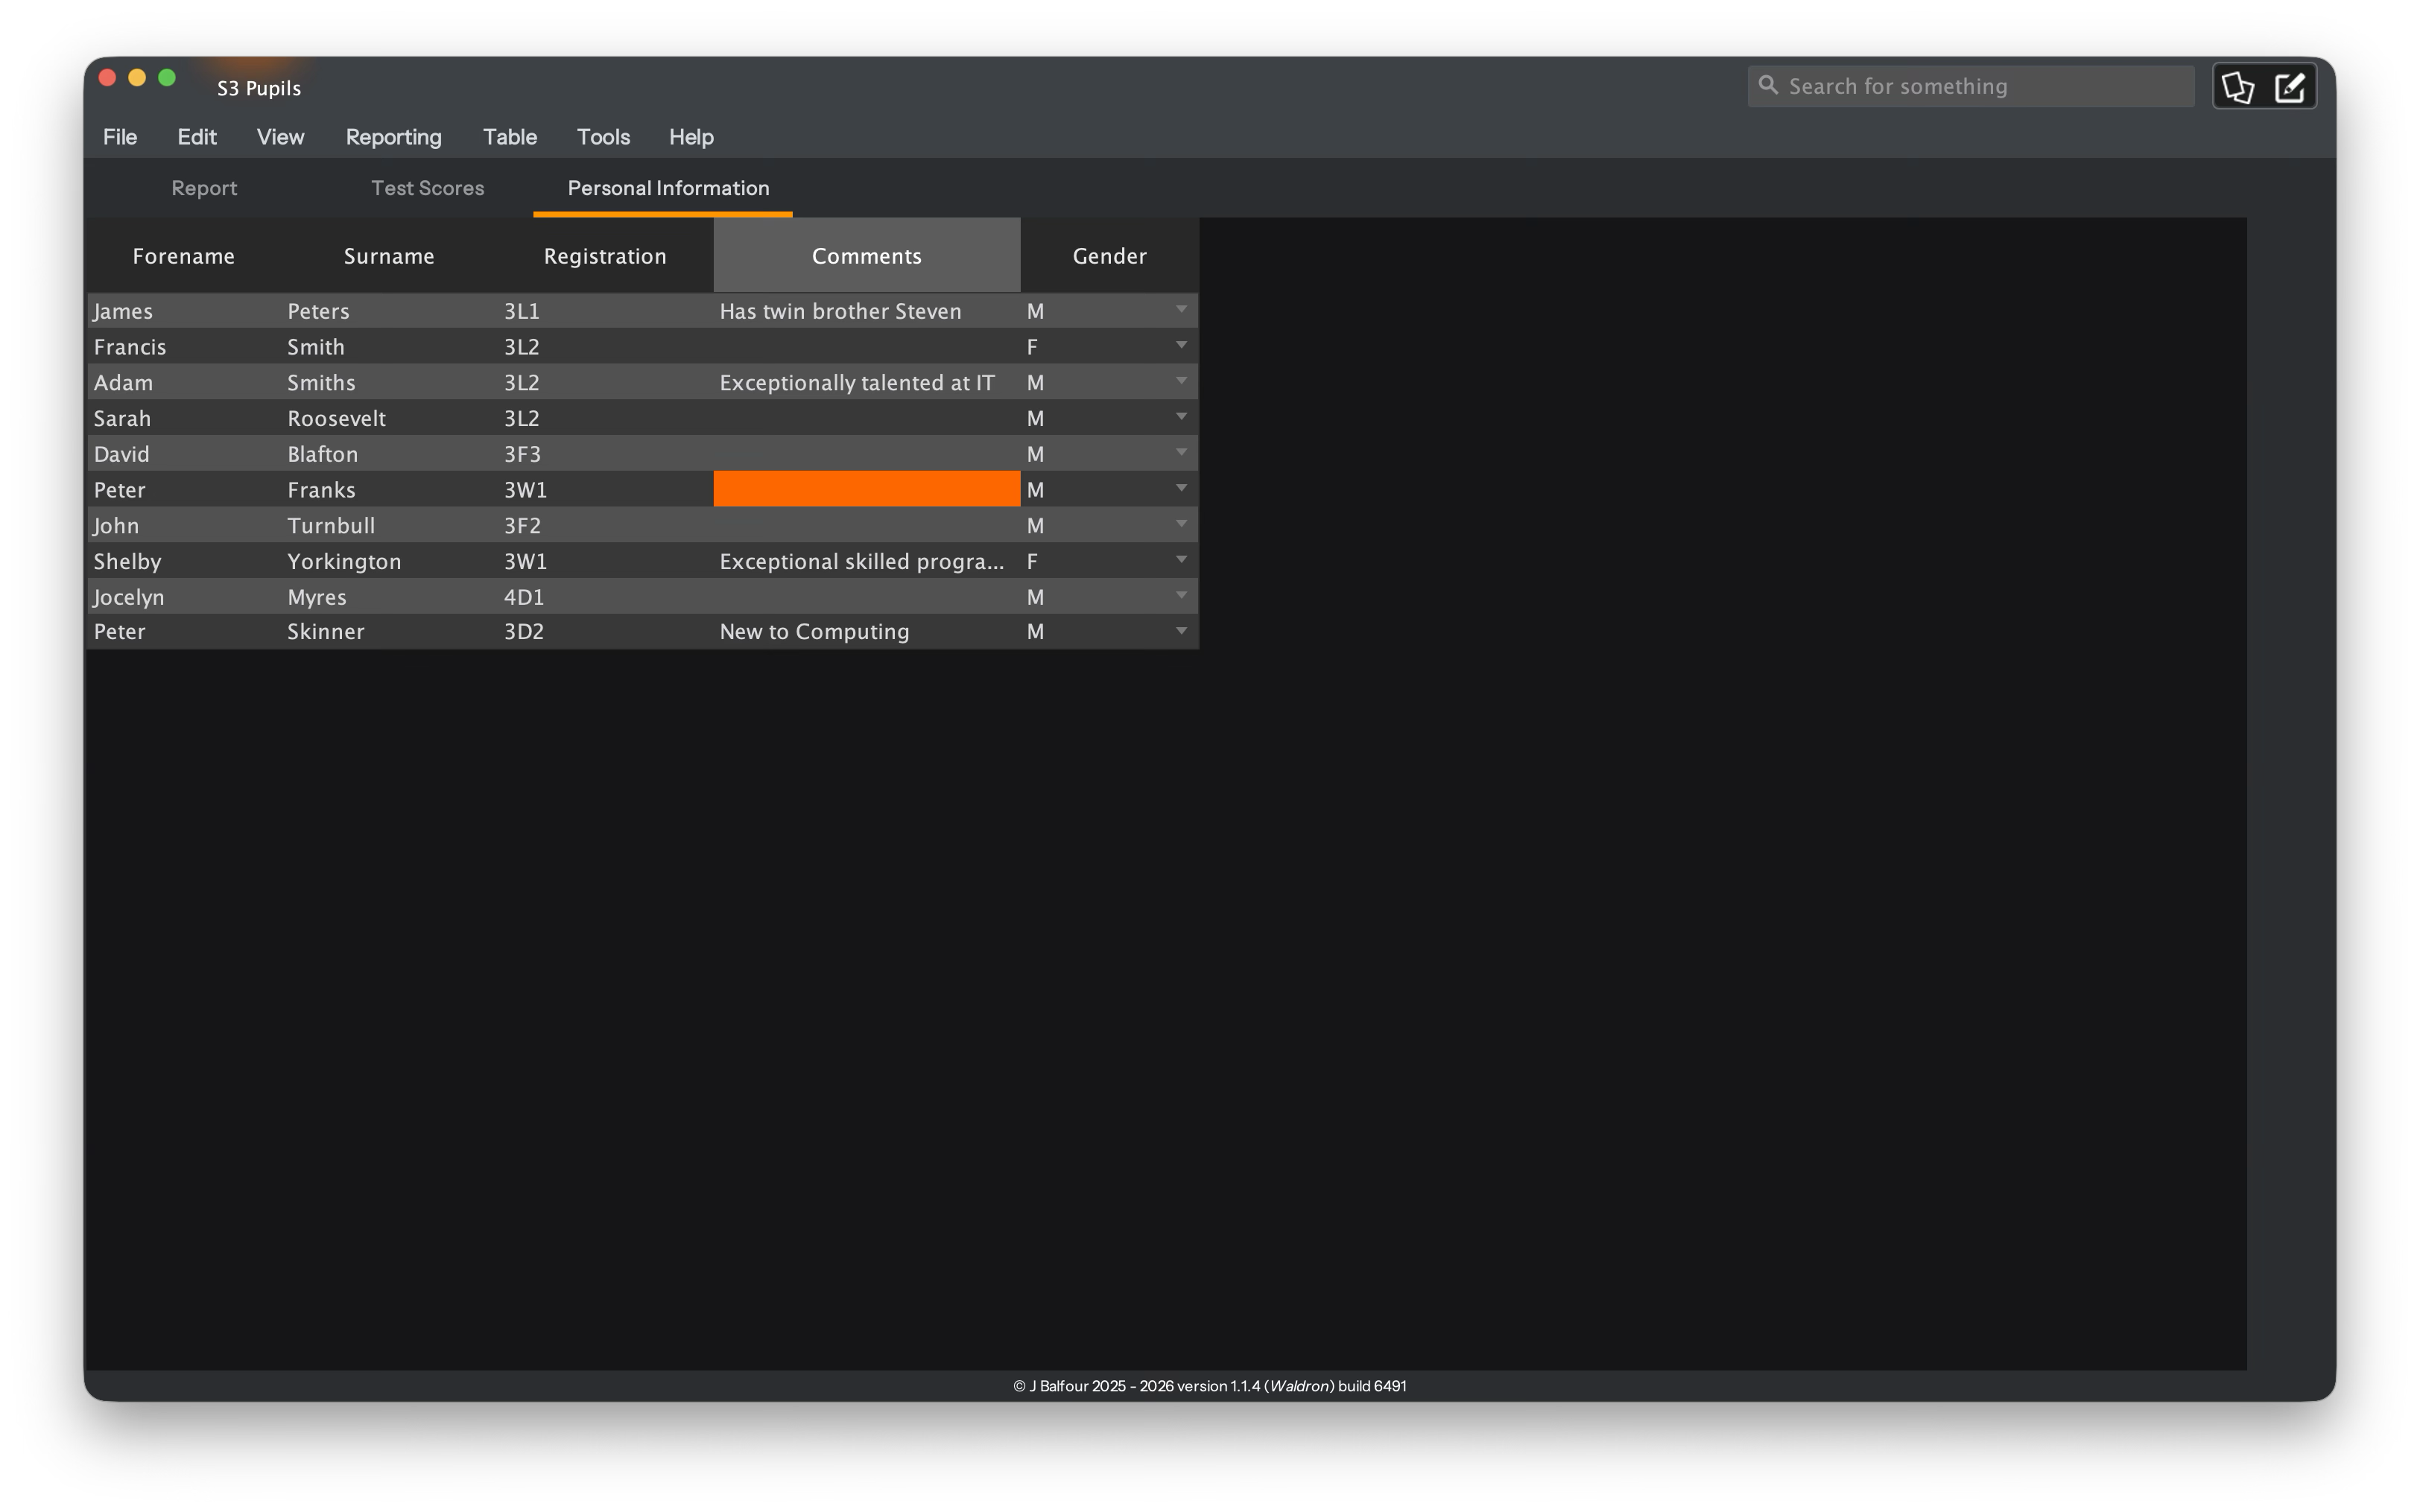
Task: Click the Surname column header
Action: (x=389, y=256)
